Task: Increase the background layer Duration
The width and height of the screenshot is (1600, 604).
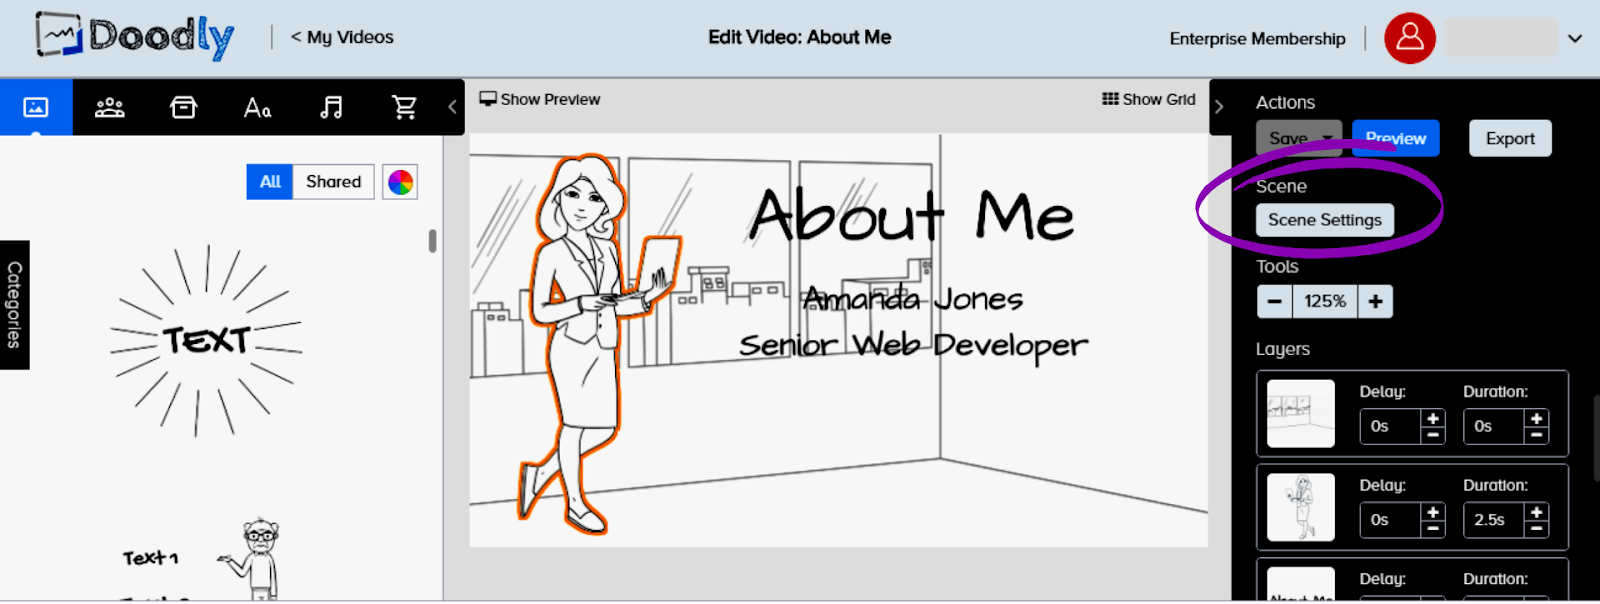Action: (x=1537, y=418)
